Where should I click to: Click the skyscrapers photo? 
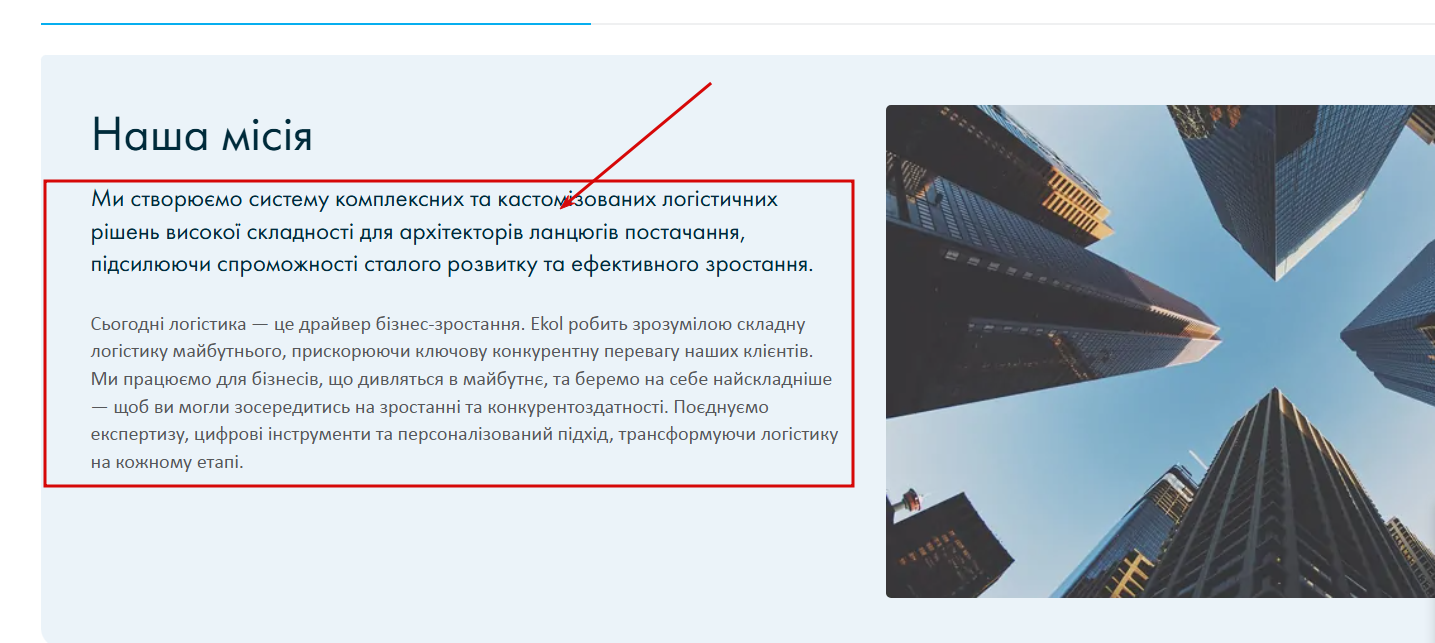click(x=1160, y=351)
